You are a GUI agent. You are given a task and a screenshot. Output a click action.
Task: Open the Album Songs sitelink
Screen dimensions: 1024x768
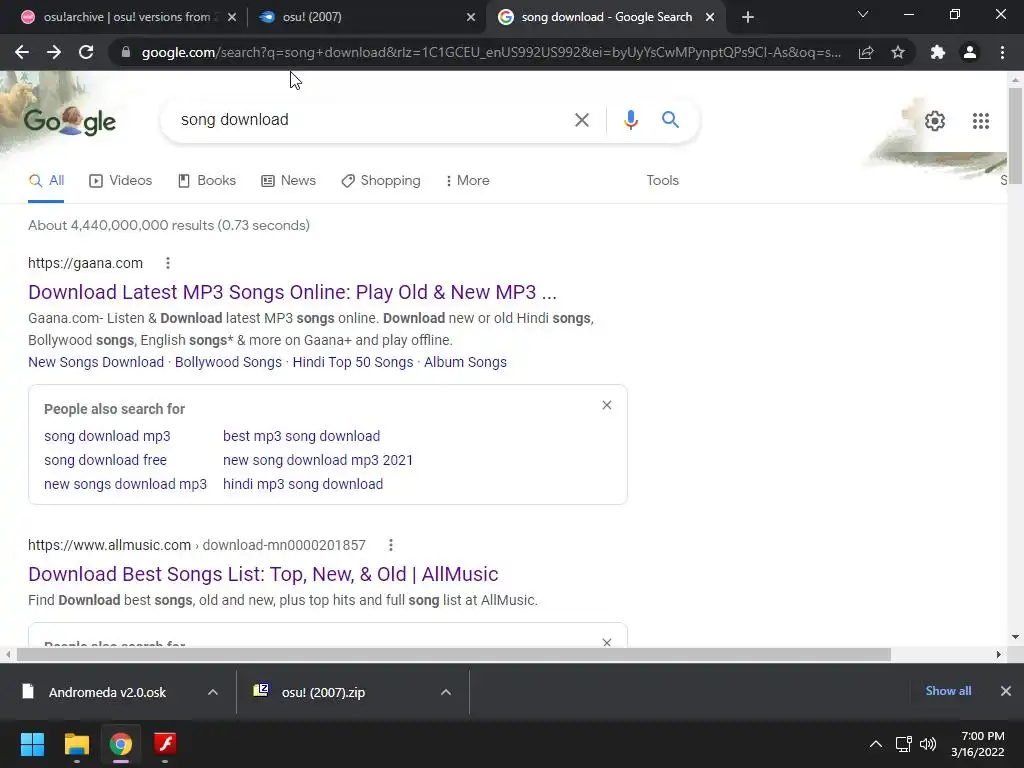(x=465, y=362)
